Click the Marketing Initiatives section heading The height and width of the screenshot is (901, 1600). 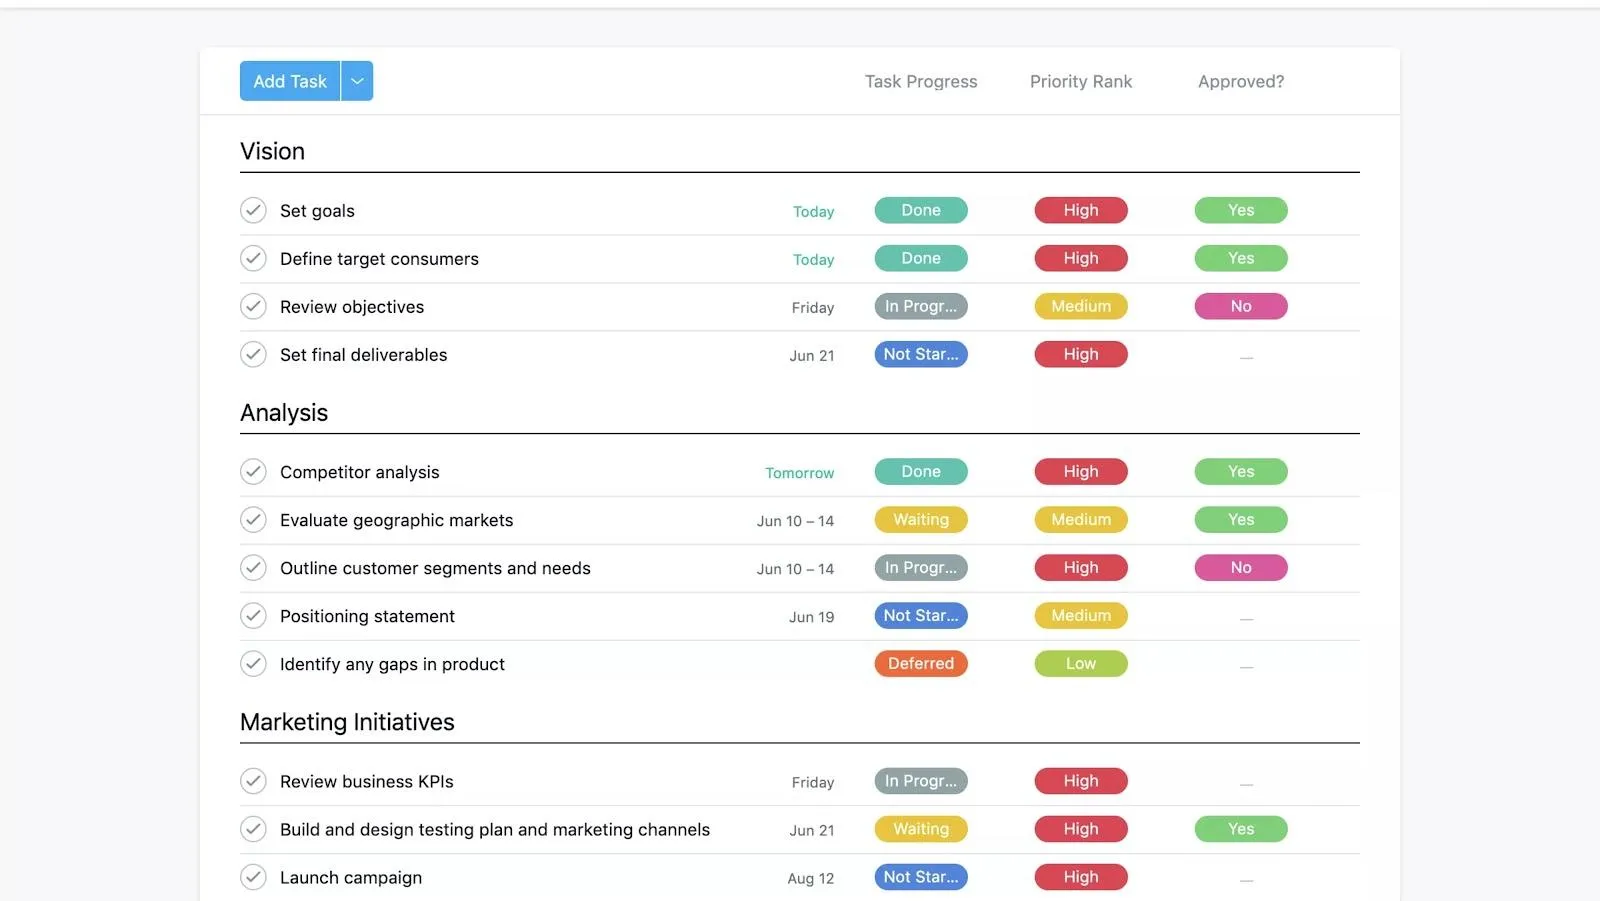tap(347, 722)
